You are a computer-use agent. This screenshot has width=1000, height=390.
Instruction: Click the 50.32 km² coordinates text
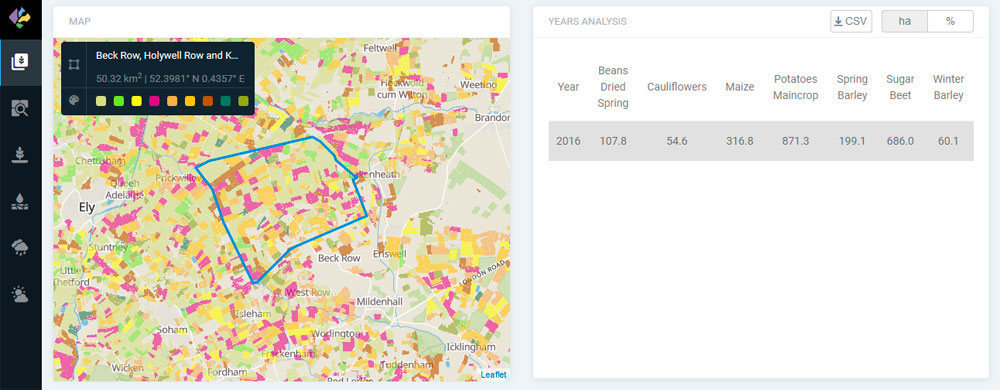(x=170, y=79)
